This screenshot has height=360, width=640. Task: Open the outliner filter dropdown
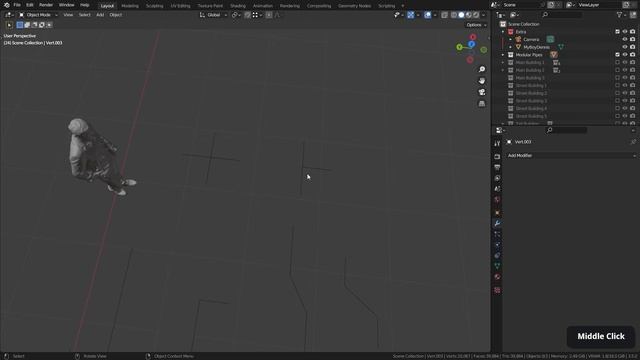pyautogui.click(x=621, y=15)
